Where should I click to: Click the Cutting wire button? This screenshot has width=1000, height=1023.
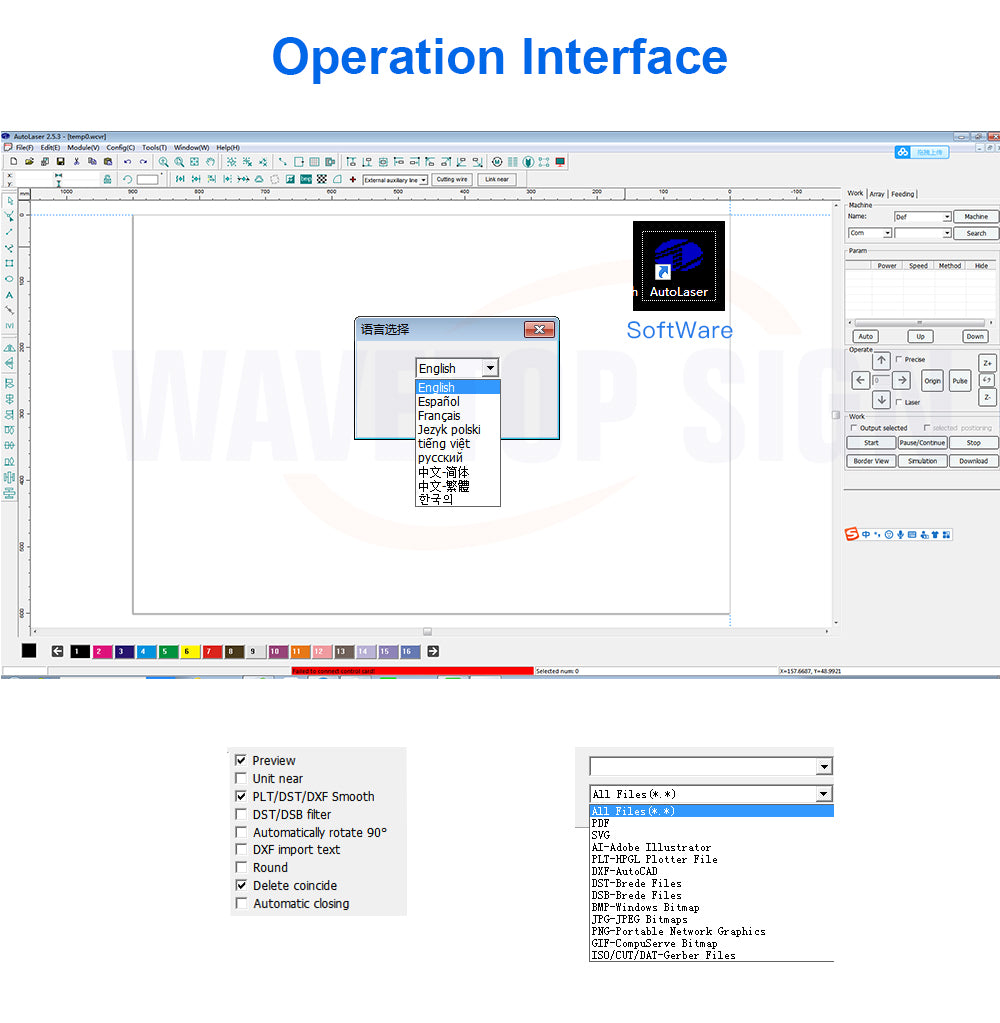click(x=451, y=179)
